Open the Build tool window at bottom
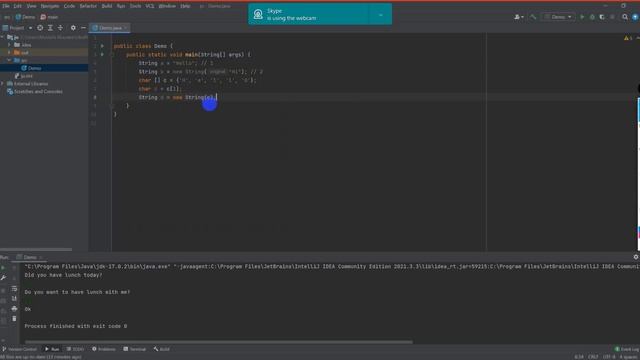Screen dimensions: 640x360 (x=162, y=349)
